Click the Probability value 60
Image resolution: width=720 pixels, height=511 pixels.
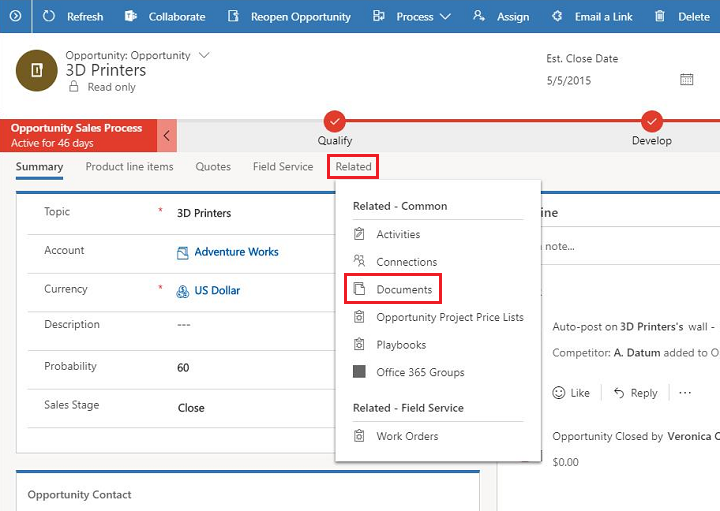tap(183, 368)
